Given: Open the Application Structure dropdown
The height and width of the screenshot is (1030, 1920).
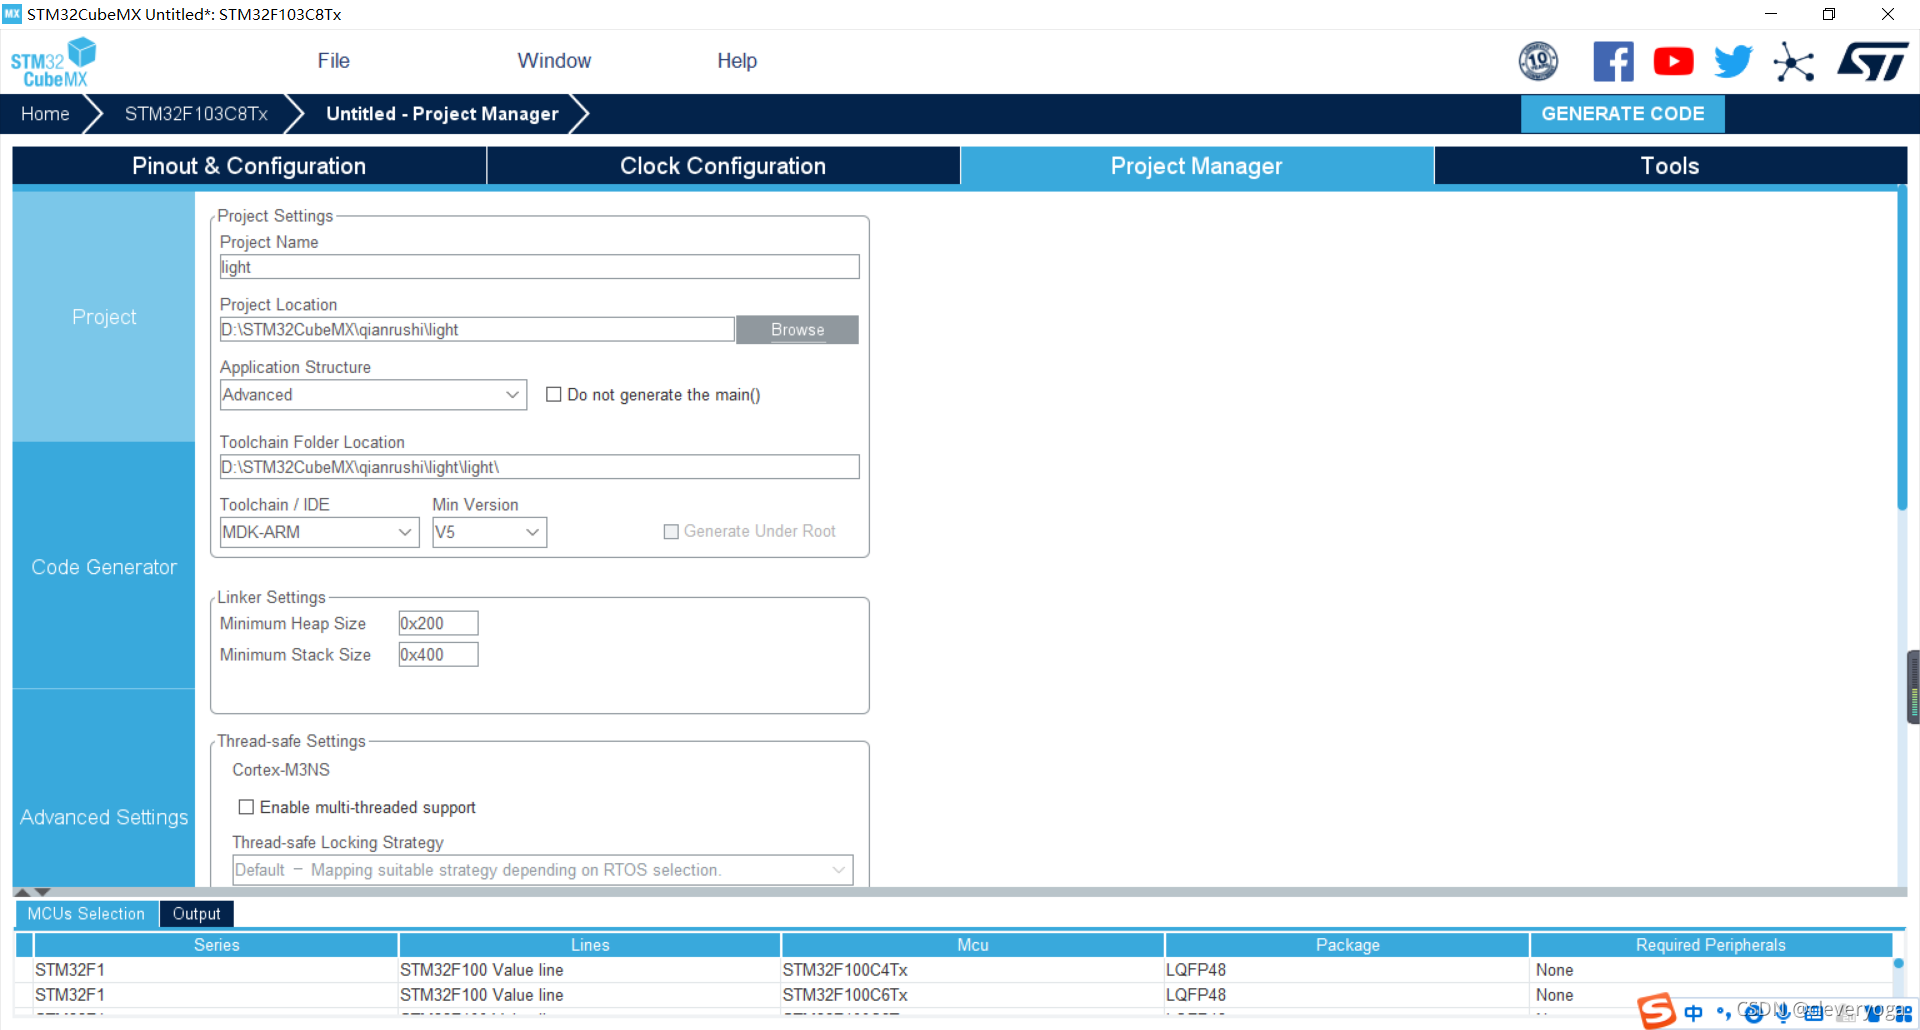Looking at the screenshot, I should point(373,395).
